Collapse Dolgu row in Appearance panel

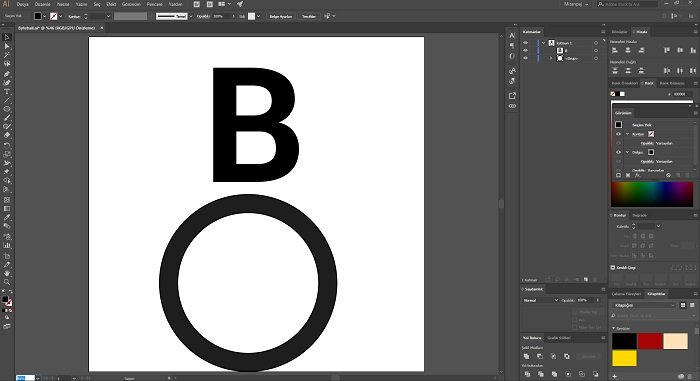coord(627,152)
